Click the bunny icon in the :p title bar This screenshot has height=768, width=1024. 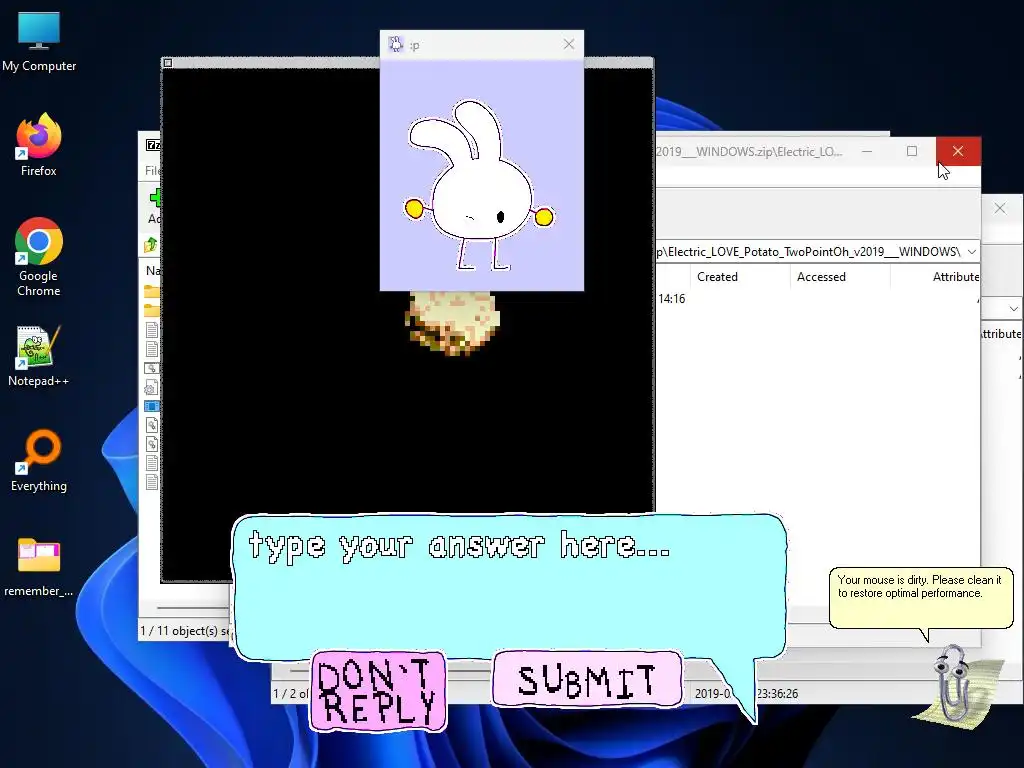click(x=396, y=44)
